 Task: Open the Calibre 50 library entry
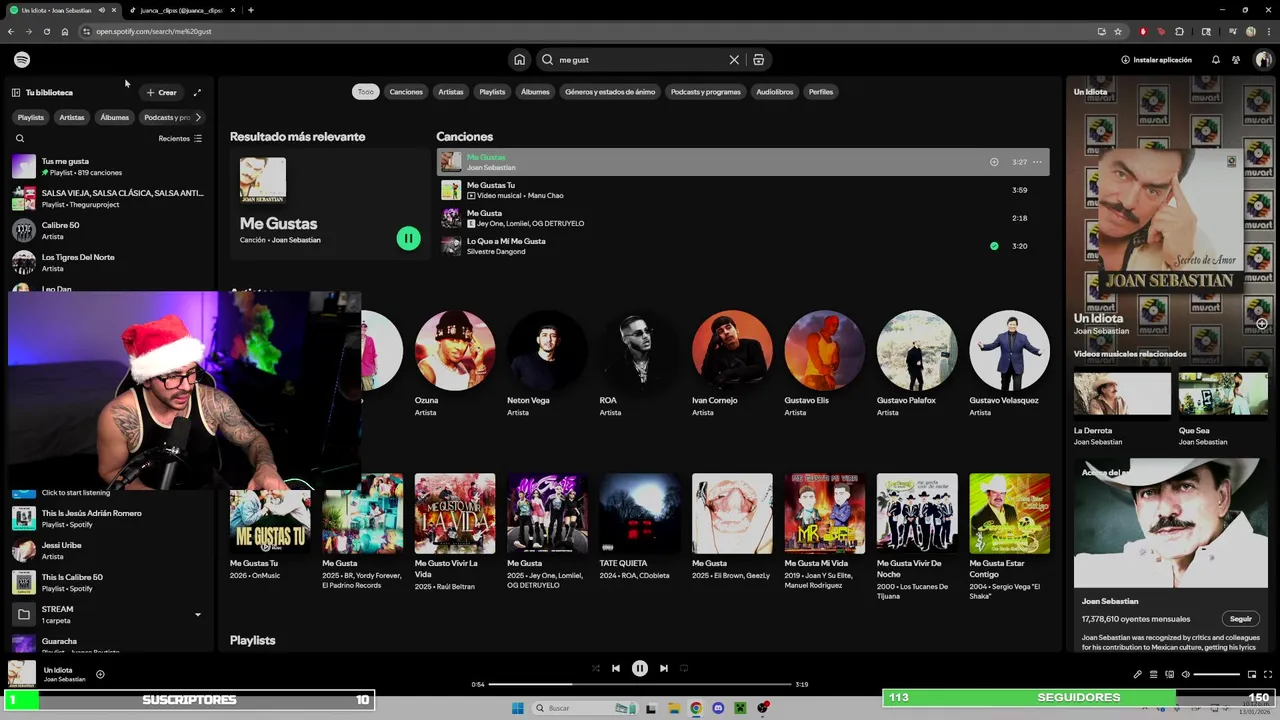(x=108, y=230)
